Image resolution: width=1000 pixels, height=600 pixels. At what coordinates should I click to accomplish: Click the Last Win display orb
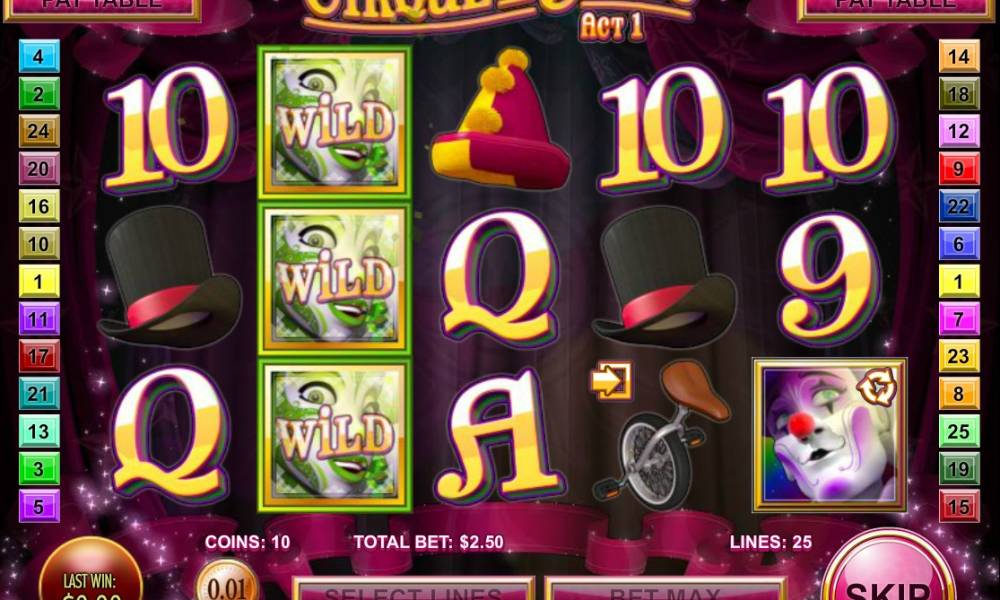pyautogui.click(x=91, y=571)
